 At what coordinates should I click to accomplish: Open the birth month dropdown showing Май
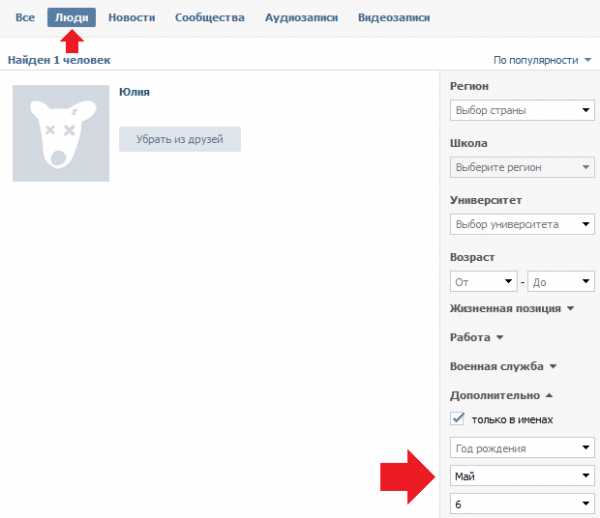pos(522,476)
